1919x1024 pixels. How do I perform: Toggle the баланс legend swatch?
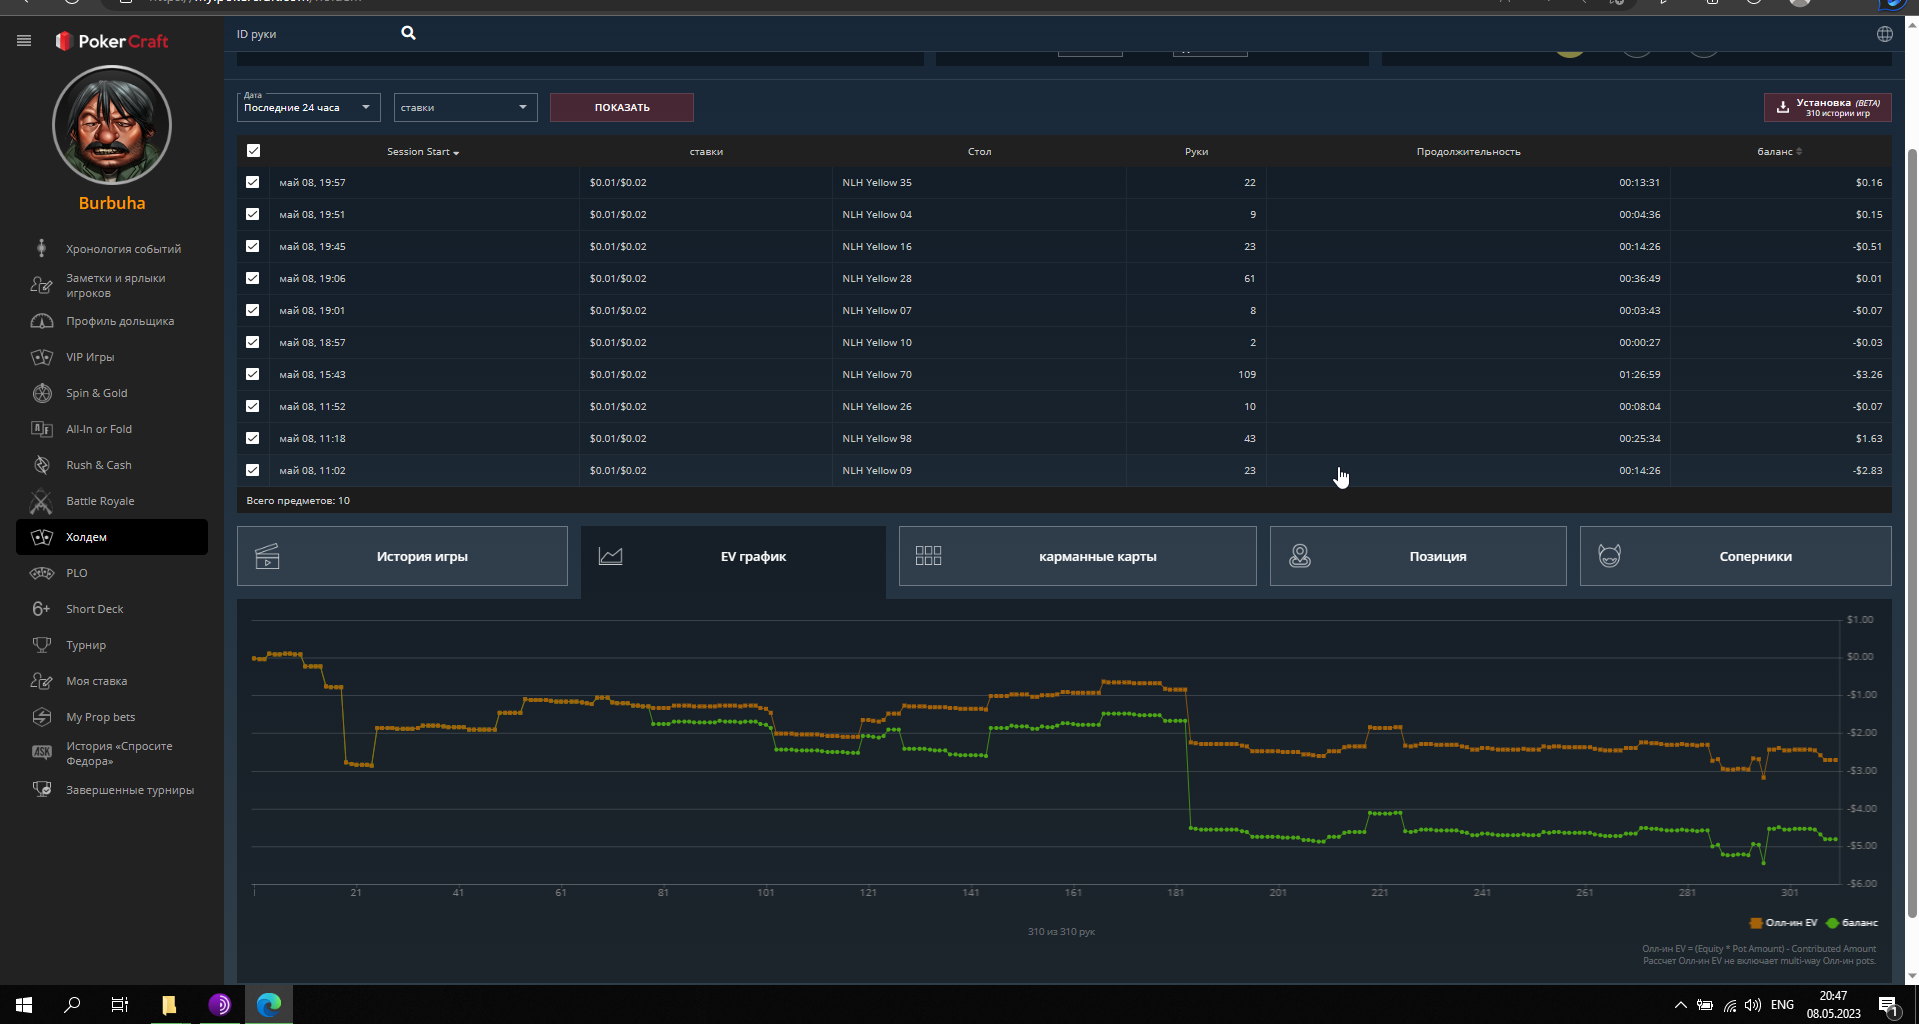click(1832, 923)
